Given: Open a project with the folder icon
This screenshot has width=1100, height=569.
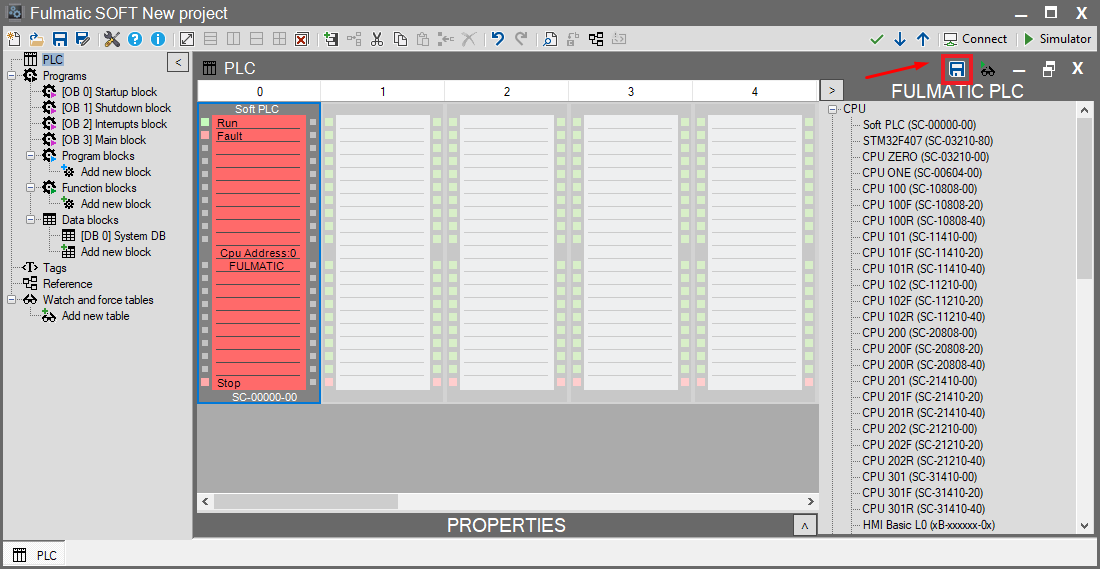Looking at the screenshot, I should pos(36,39).
